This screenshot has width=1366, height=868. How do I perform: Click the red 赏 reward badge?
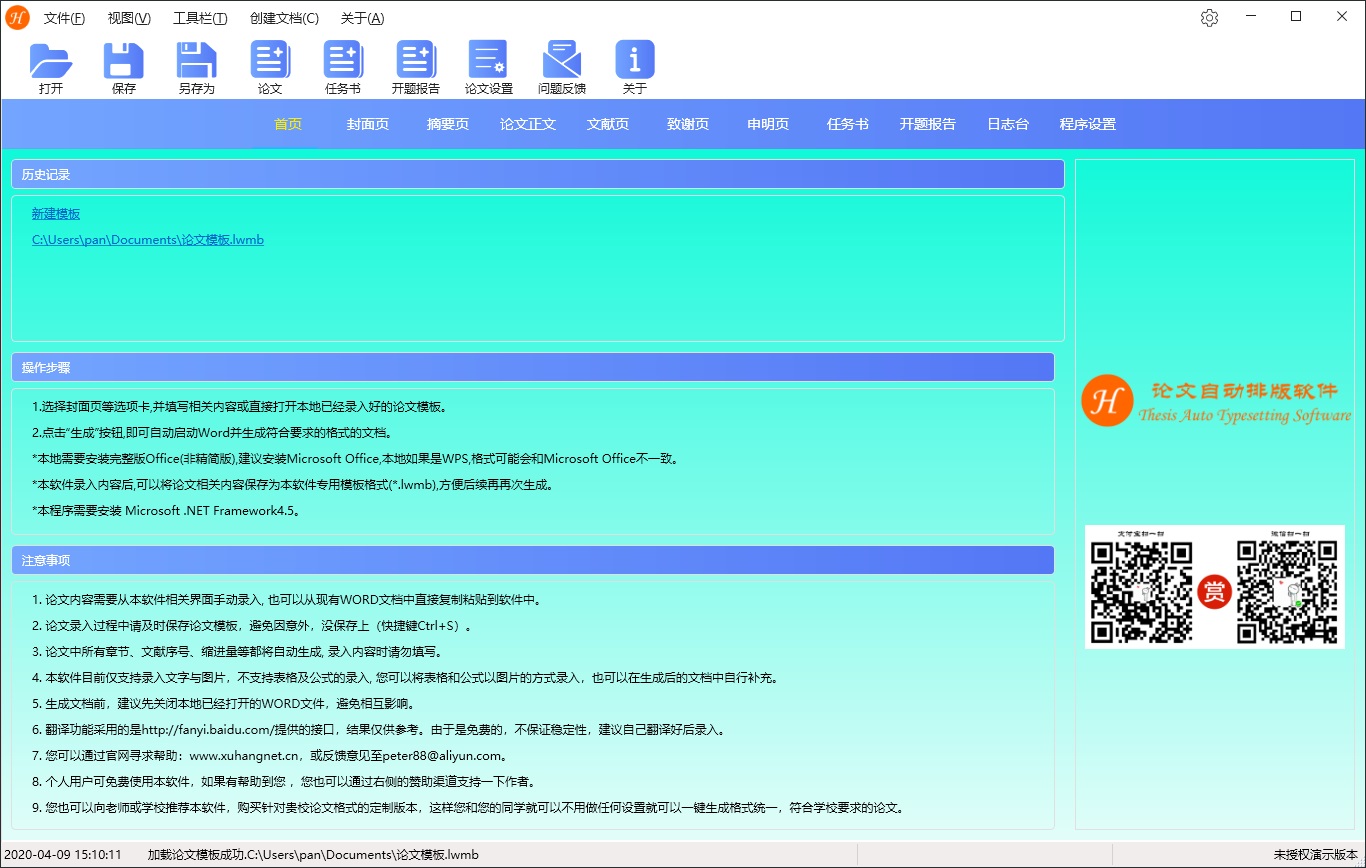pyautogui.click(x=1214, y=593)
